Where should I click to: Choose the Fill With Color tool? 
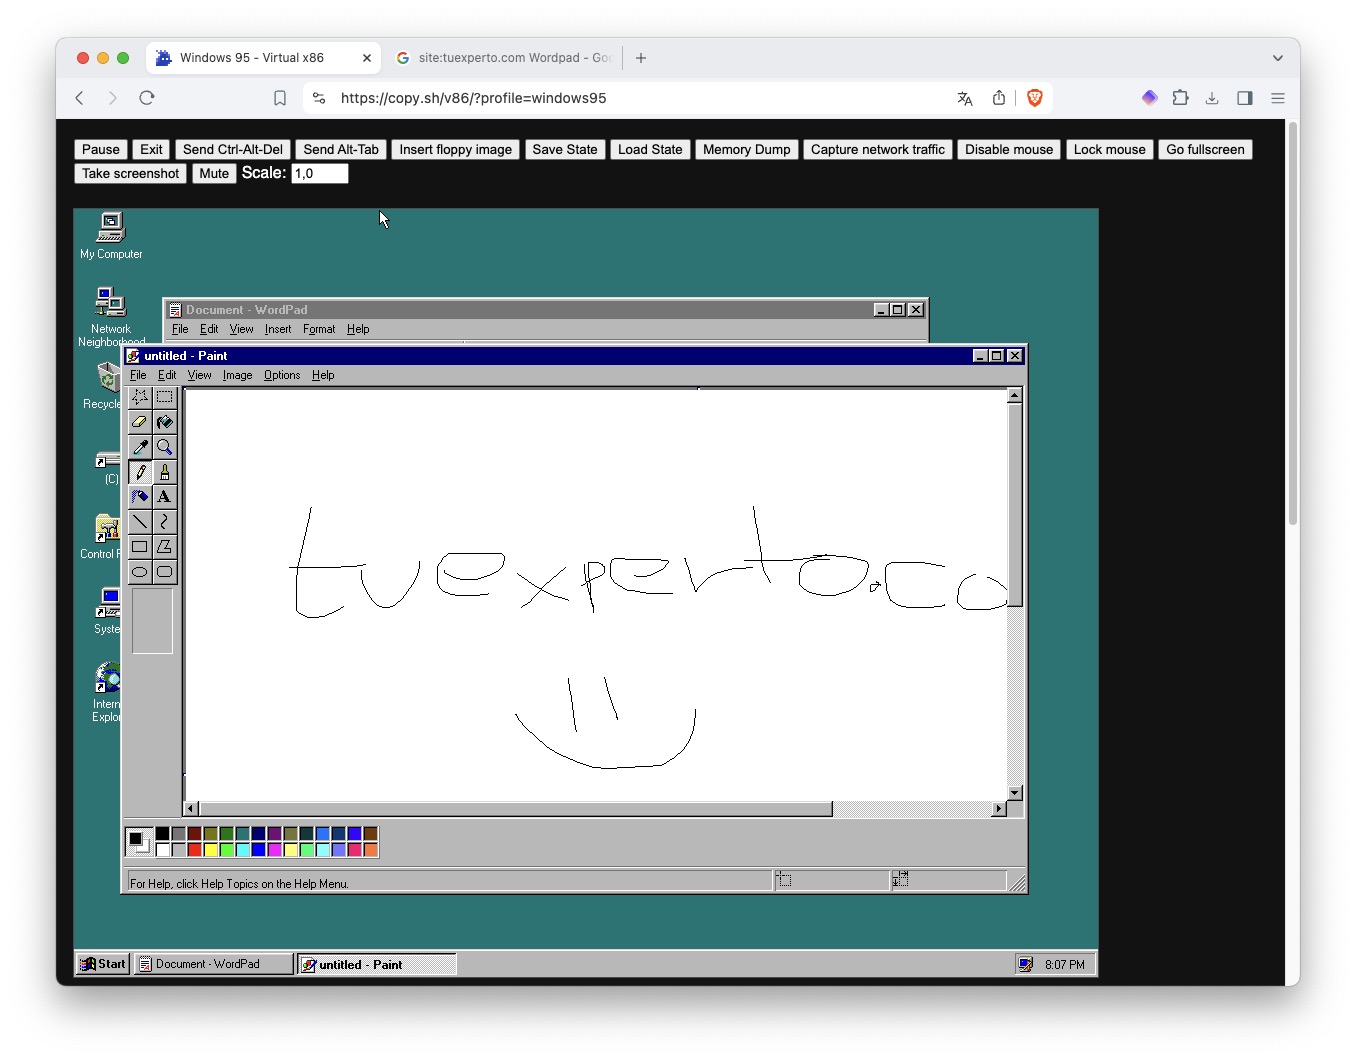coord(165,421)
